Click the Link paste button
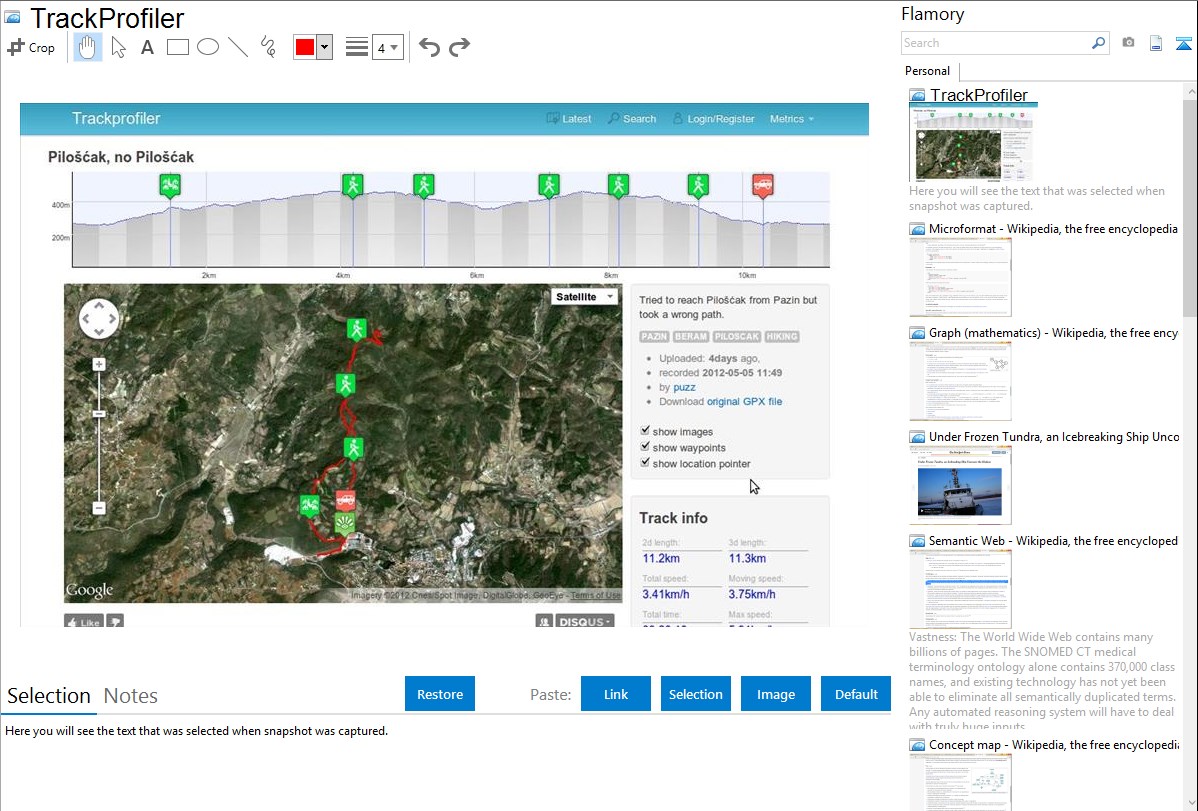 (616, 694)
